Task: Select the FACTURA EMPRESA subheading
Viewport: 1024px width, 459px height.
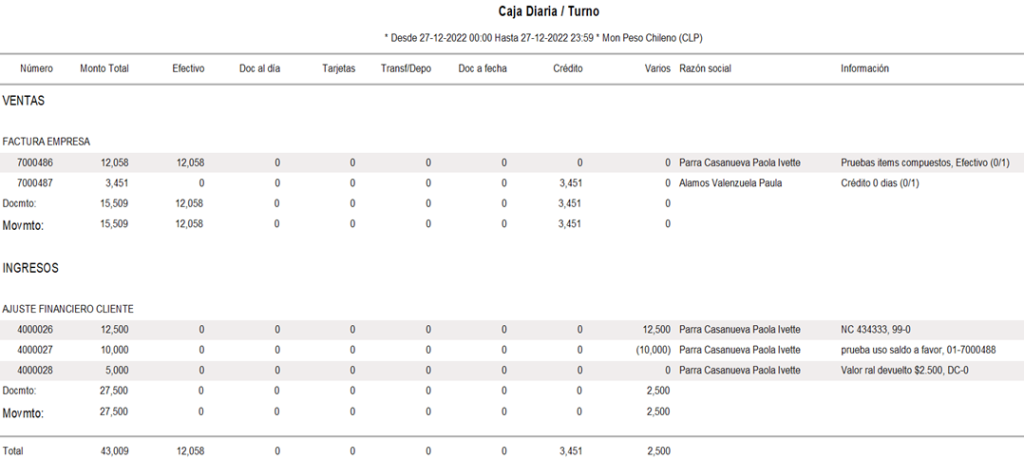Action: point(46,142)
